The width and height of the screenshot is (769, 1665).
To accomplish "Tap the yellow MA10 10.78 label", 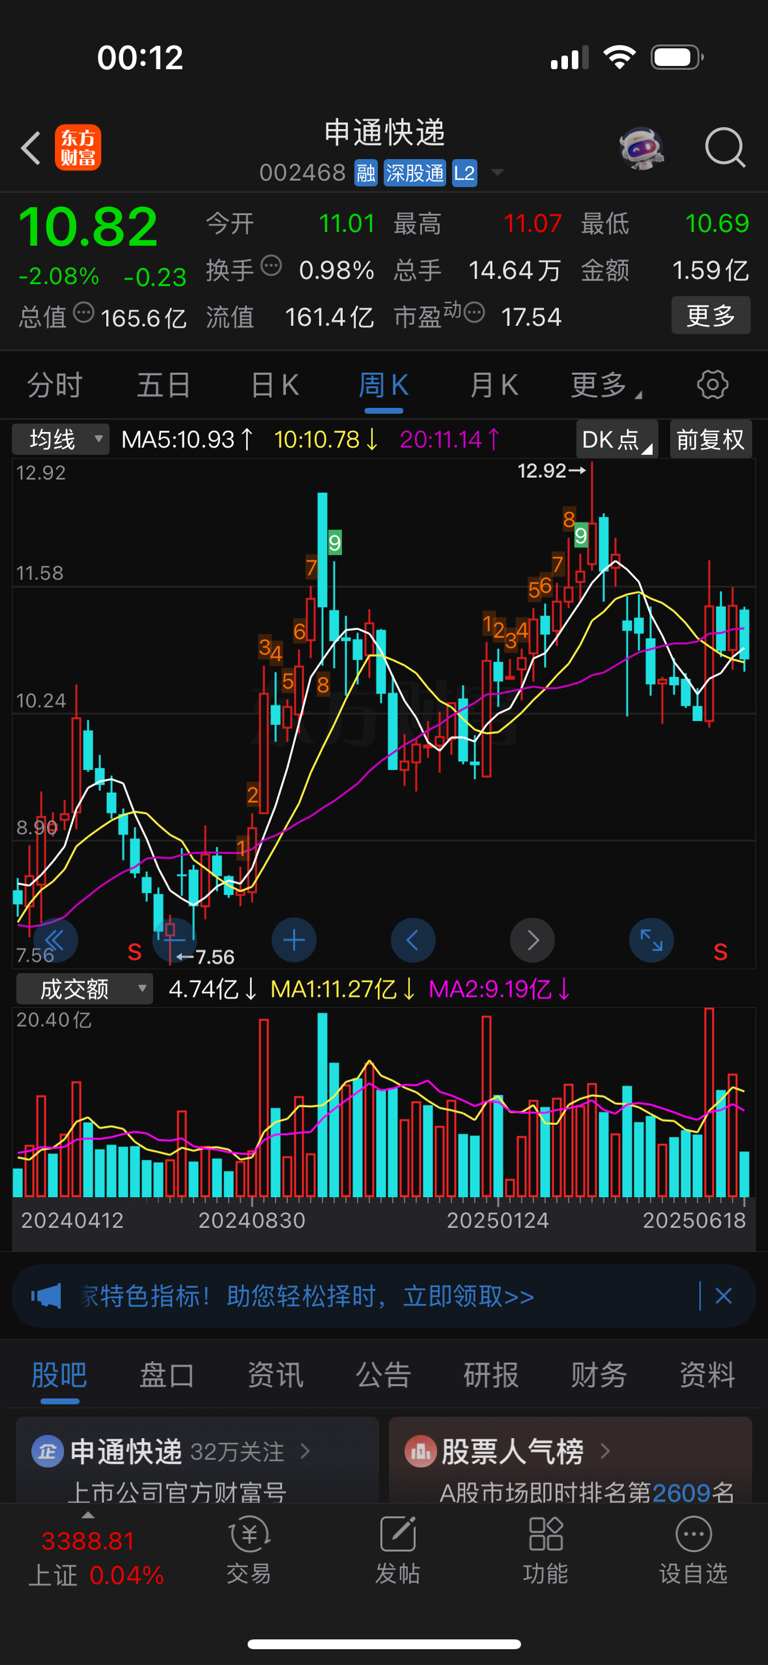I will point(326,440).
